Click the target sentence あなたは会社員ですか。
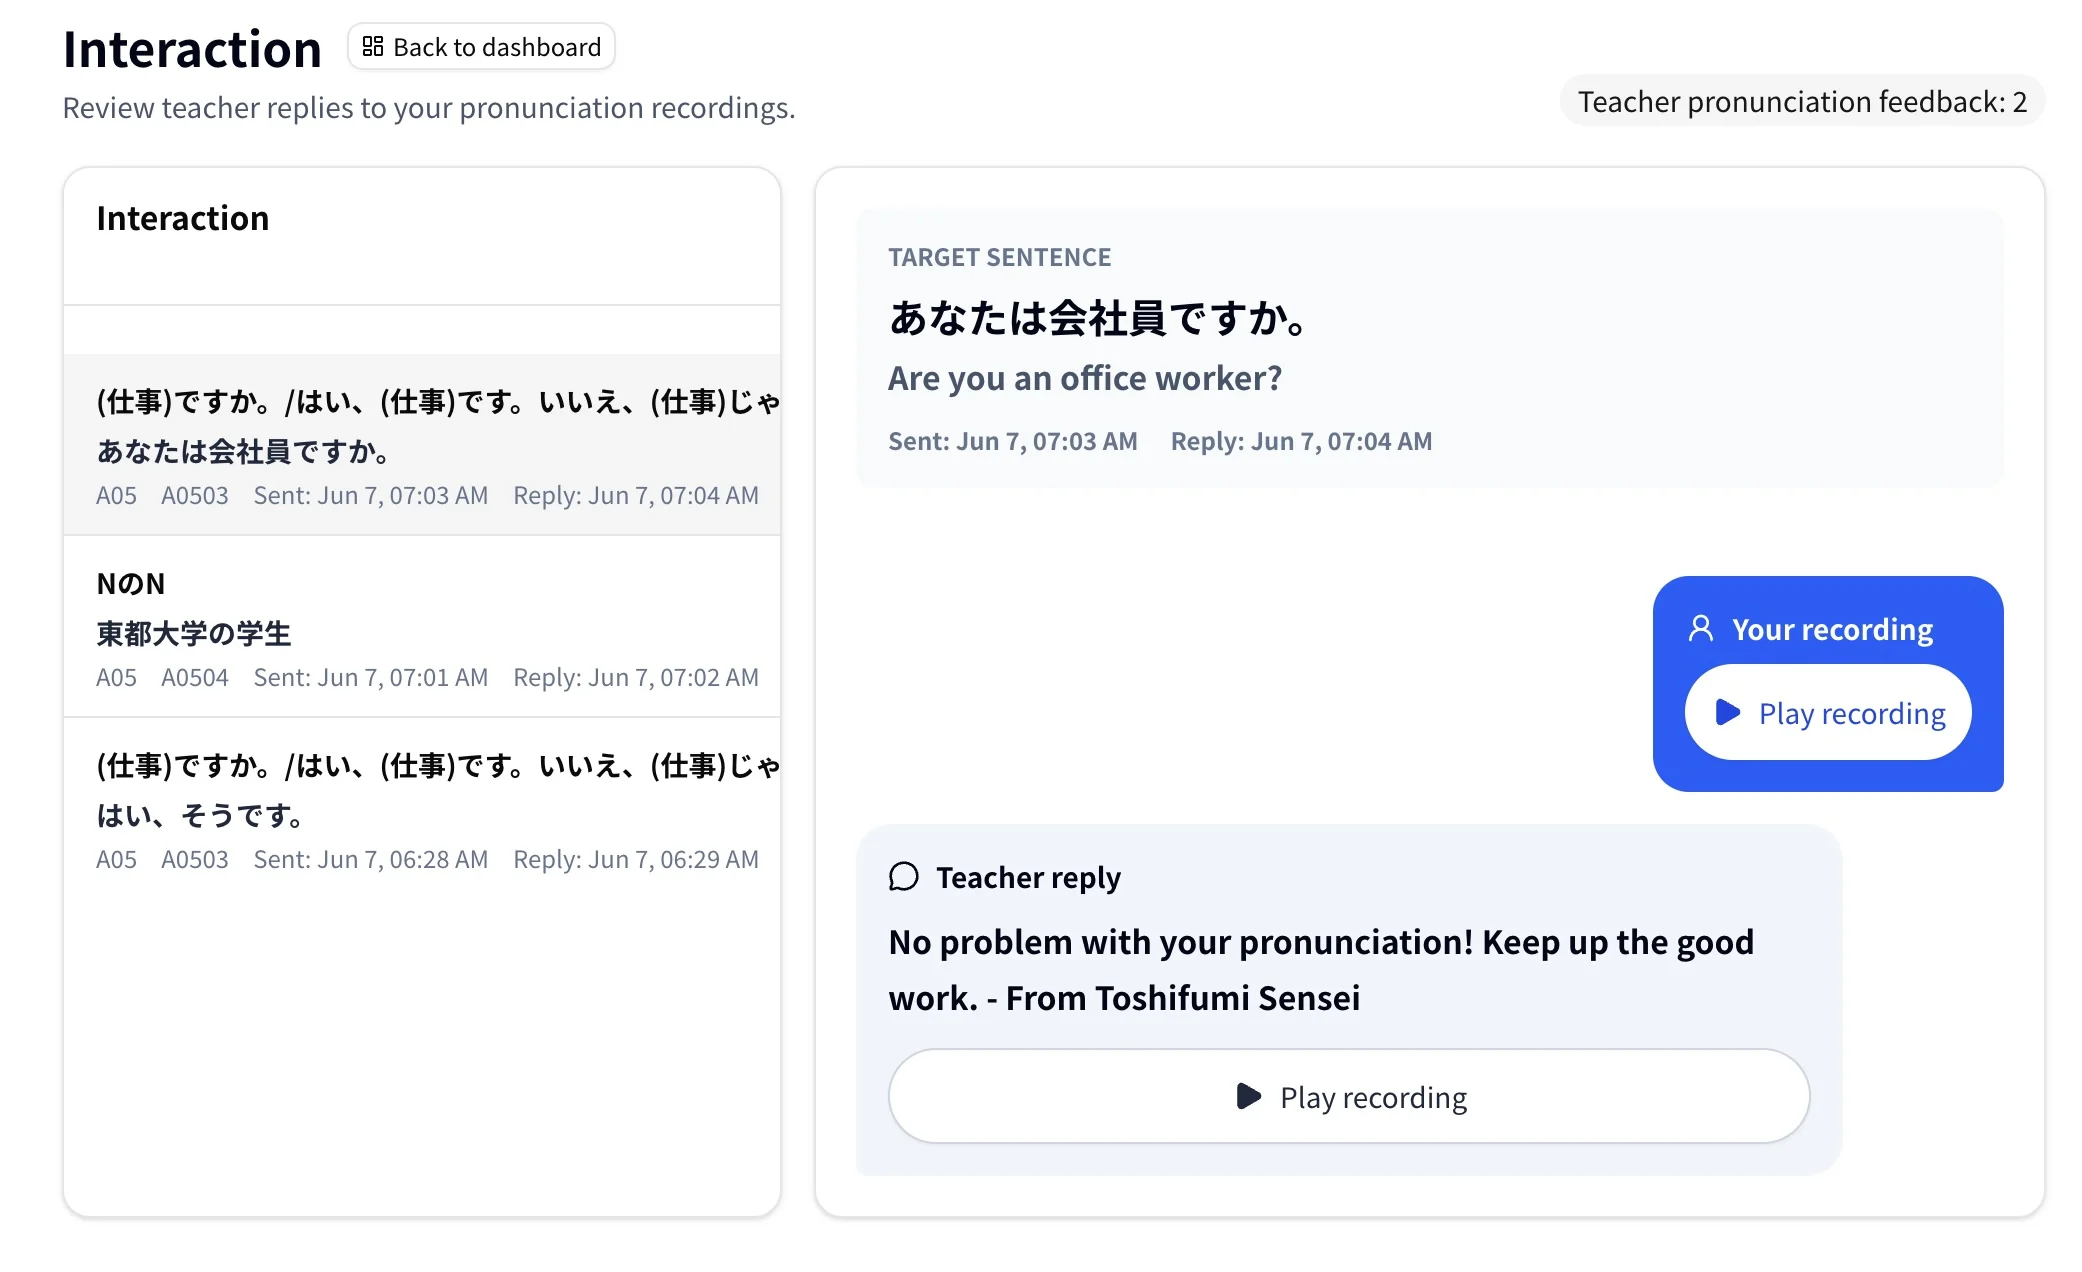 tap(1098, 318)
